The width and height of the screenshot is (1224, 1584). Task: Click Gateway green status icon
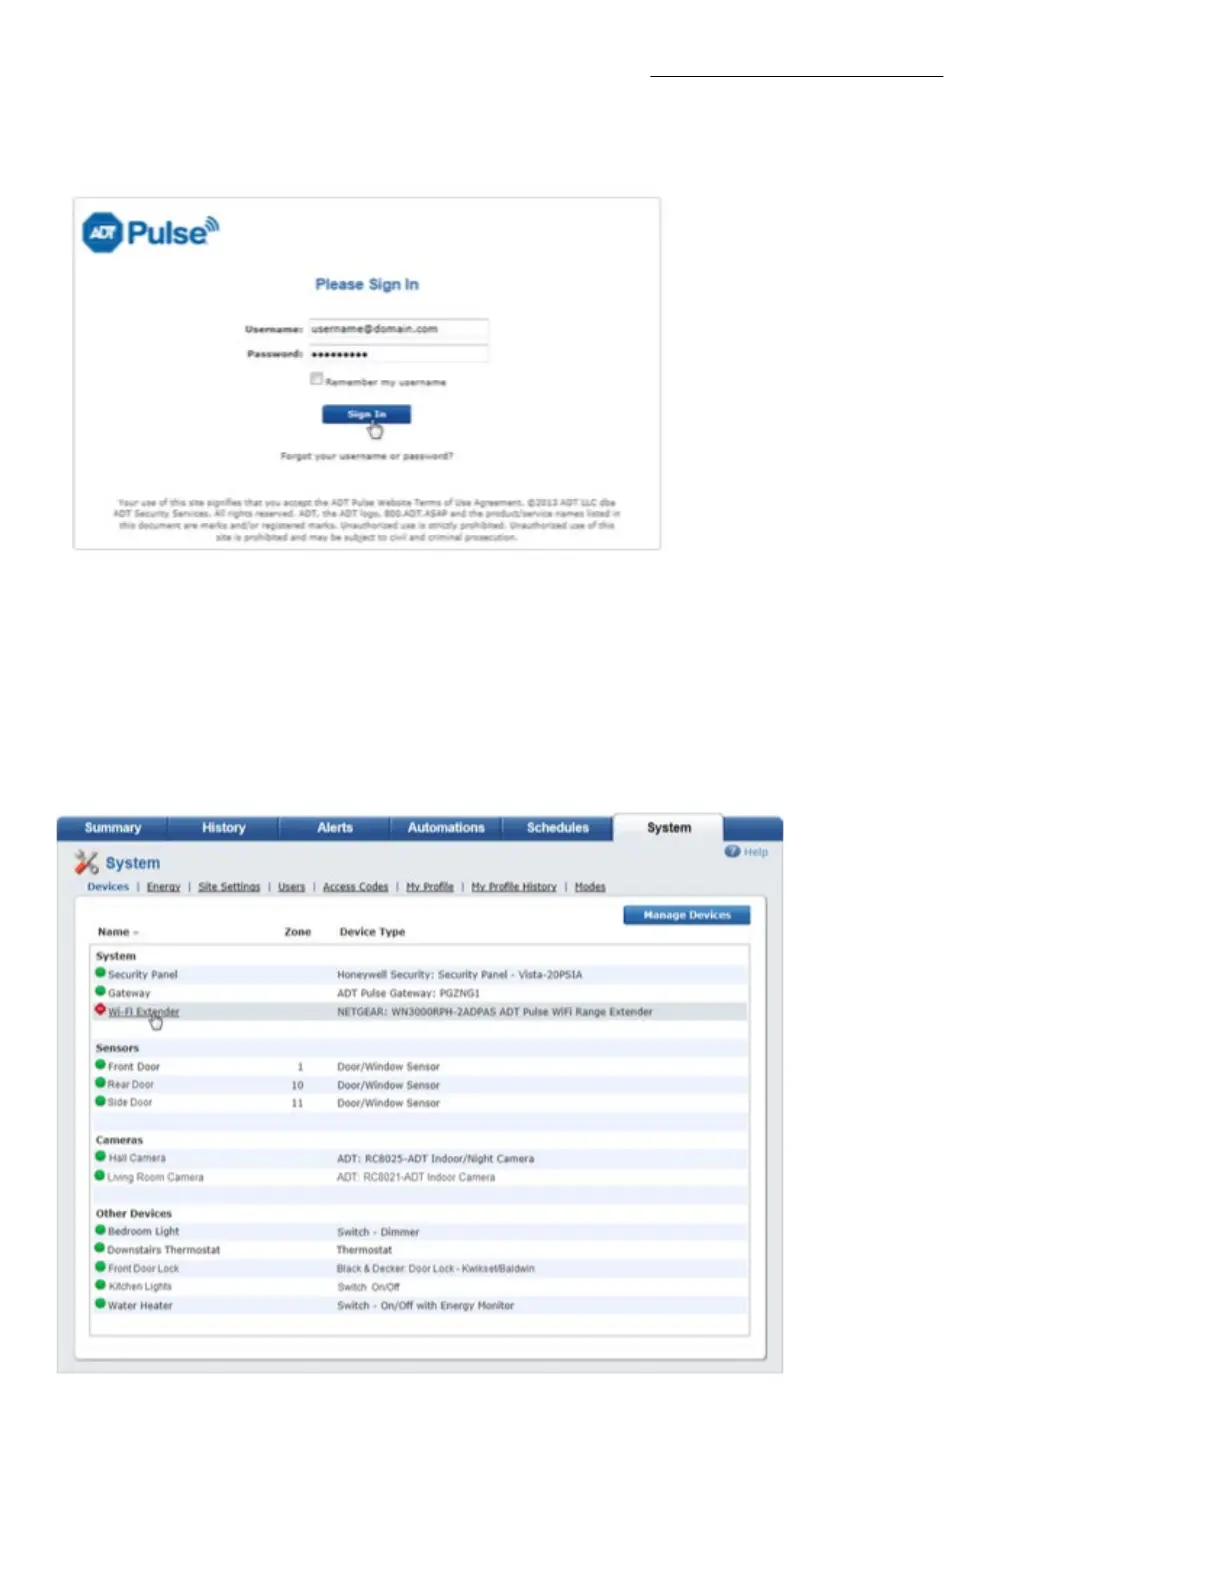[x=100, y=991]
